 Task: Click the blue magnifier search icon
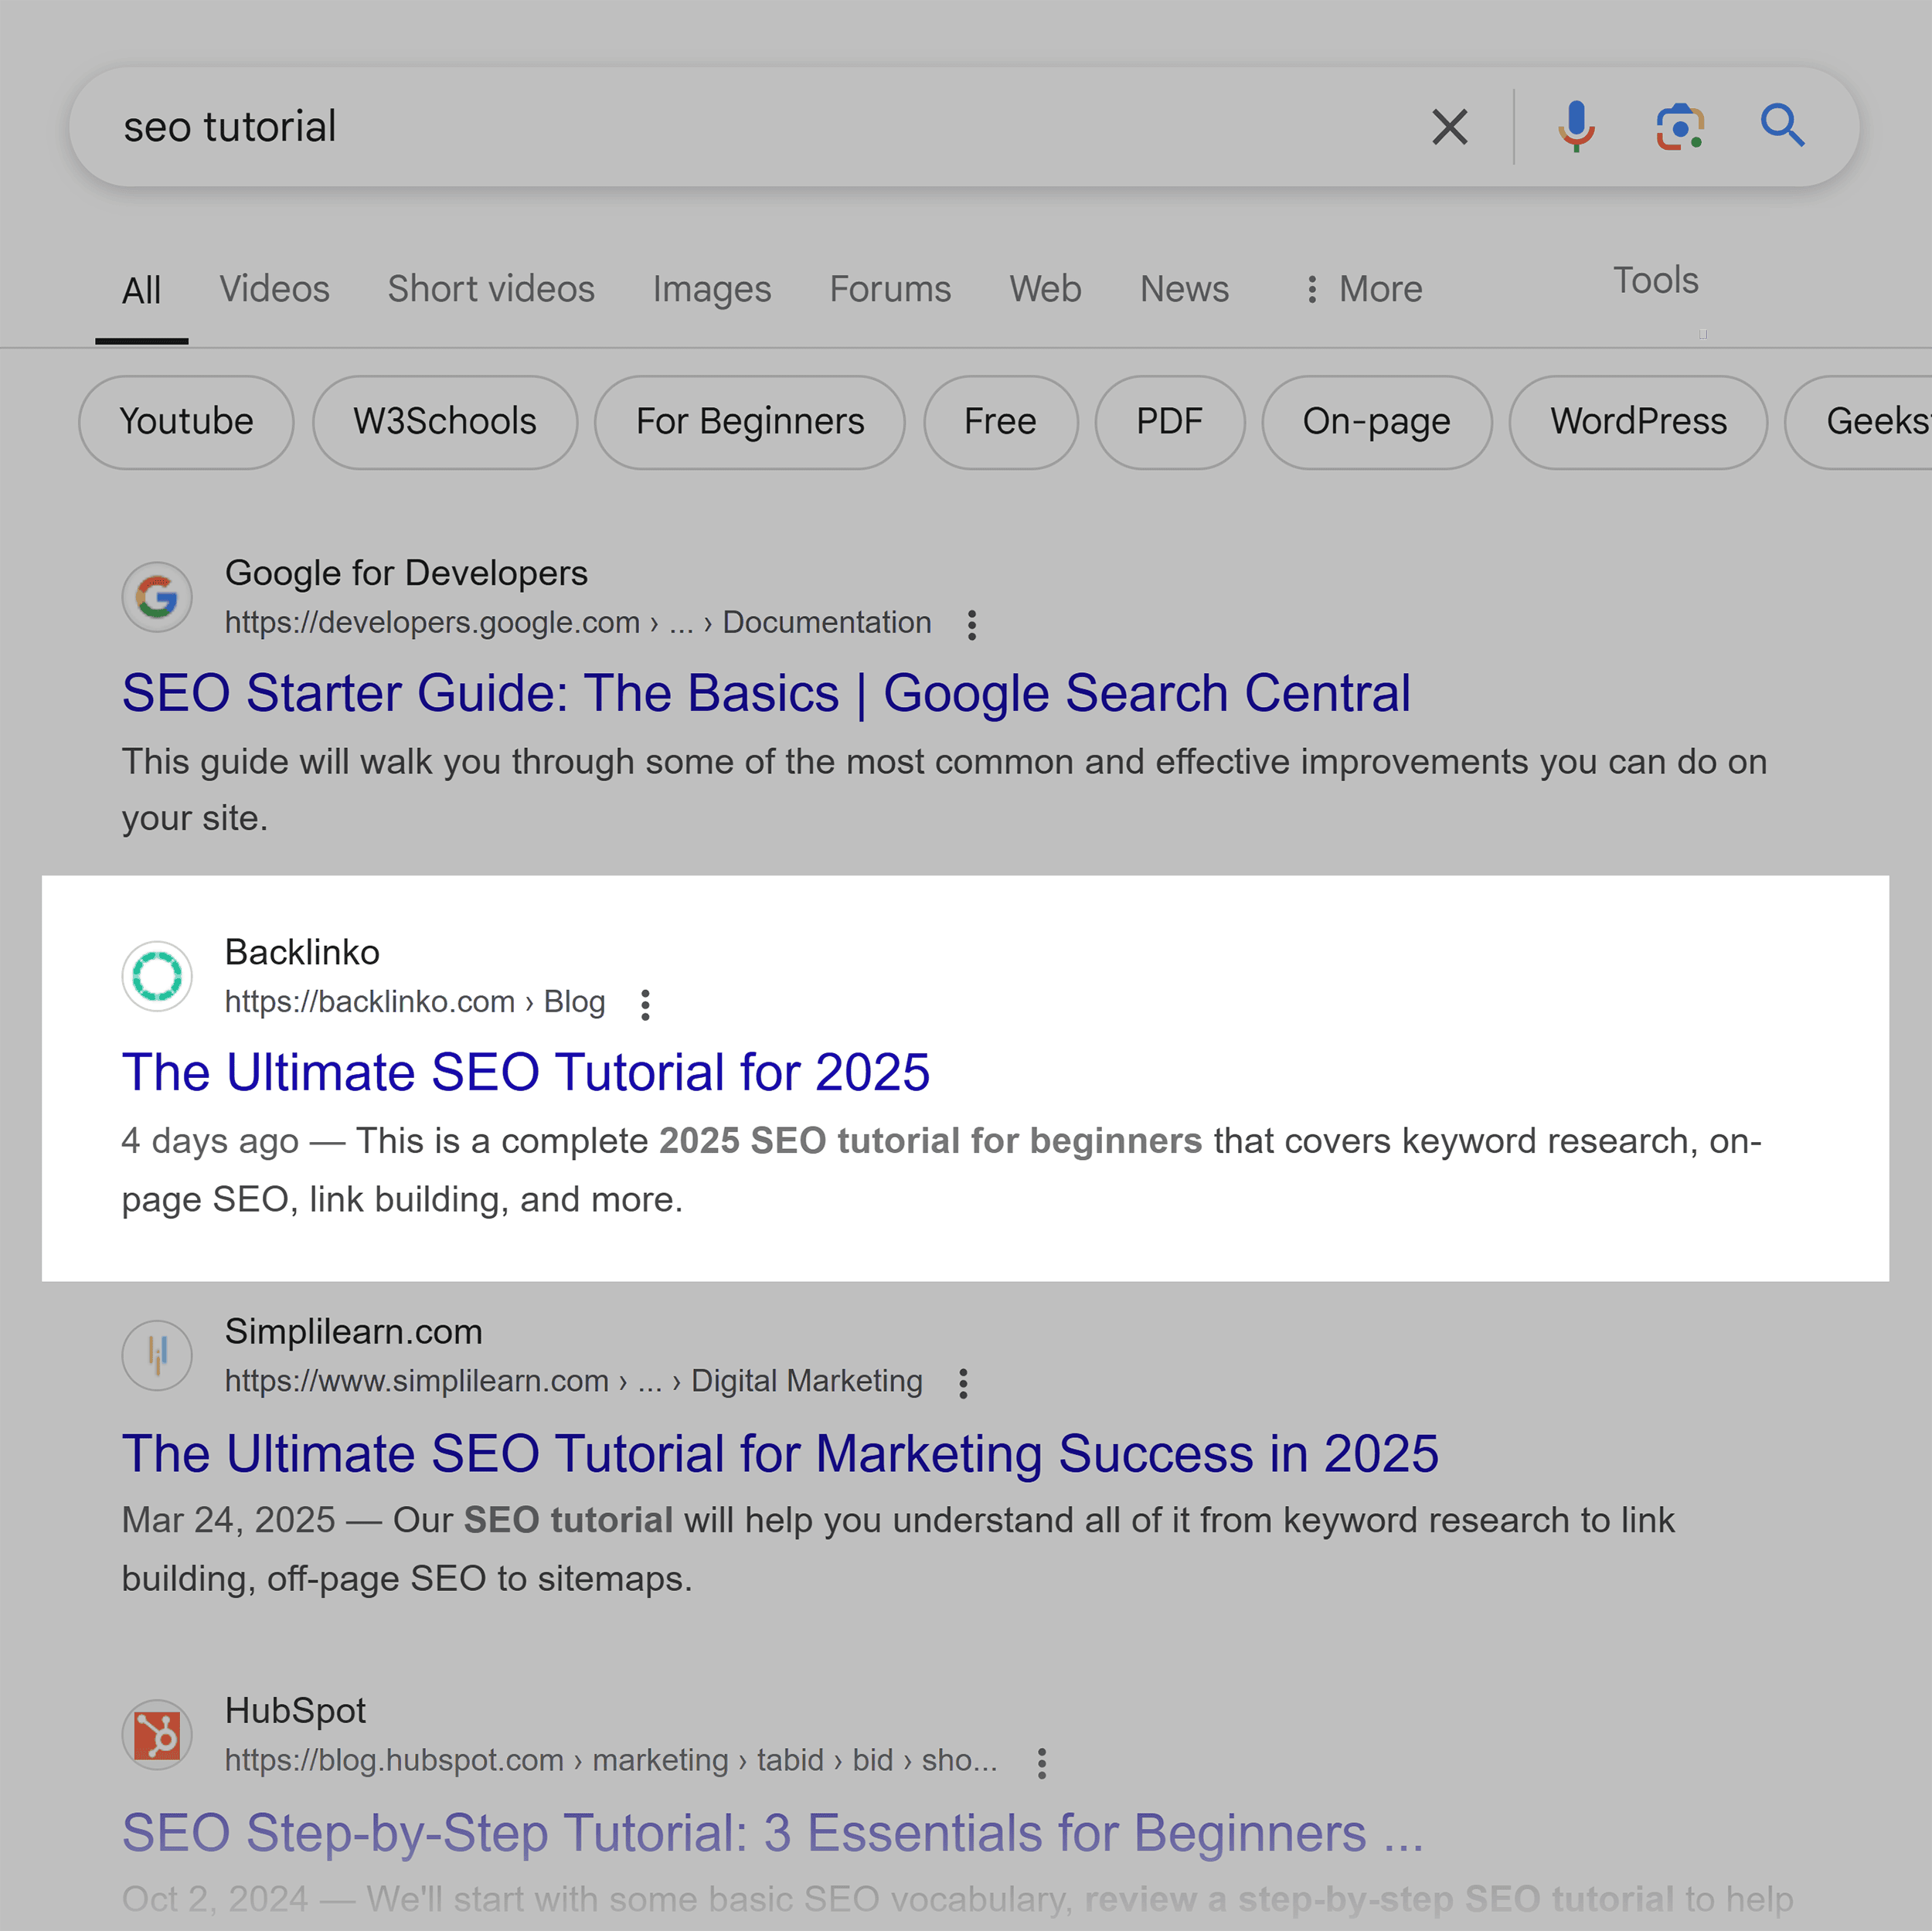click(1782, 126)
